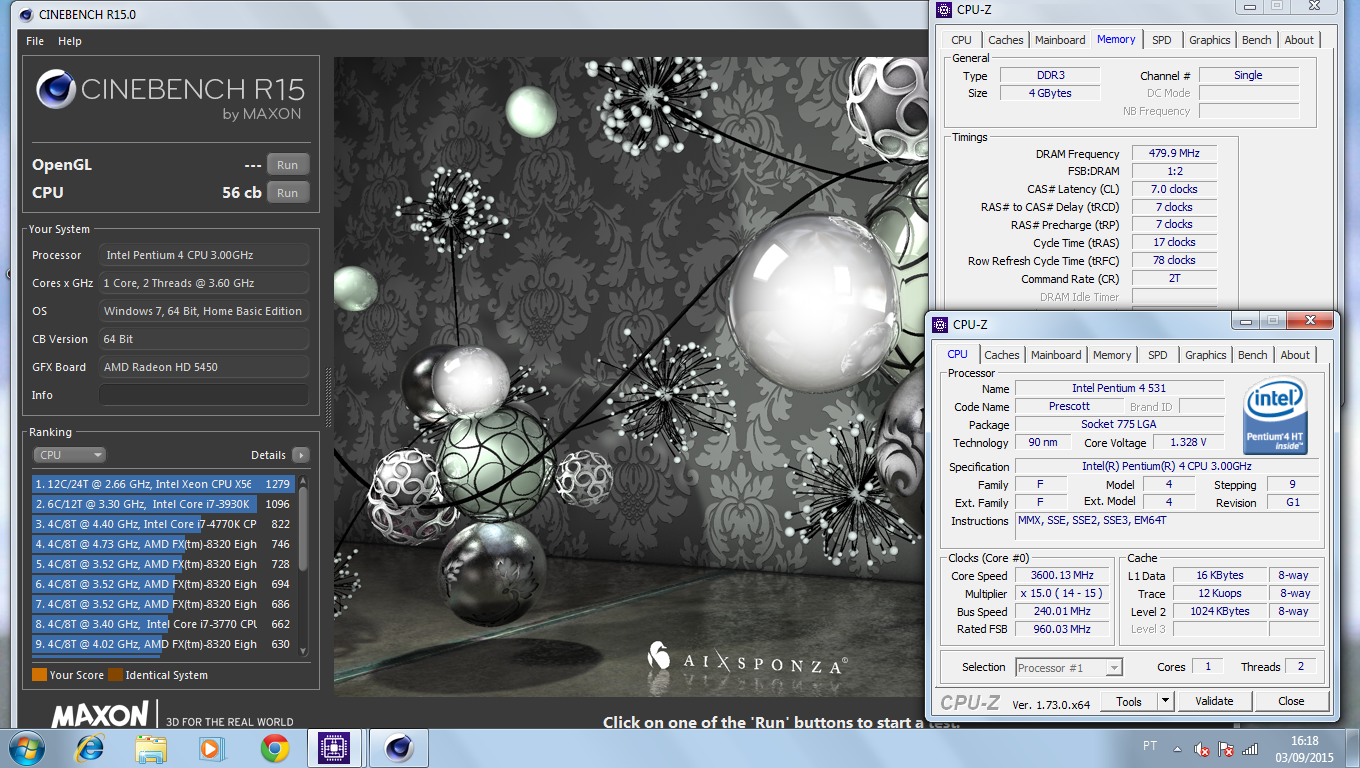This screenshot has height=768, width=1360.
Task: Open the Processor #1 selection dropdown
Action: click(x=1069, y=667)
